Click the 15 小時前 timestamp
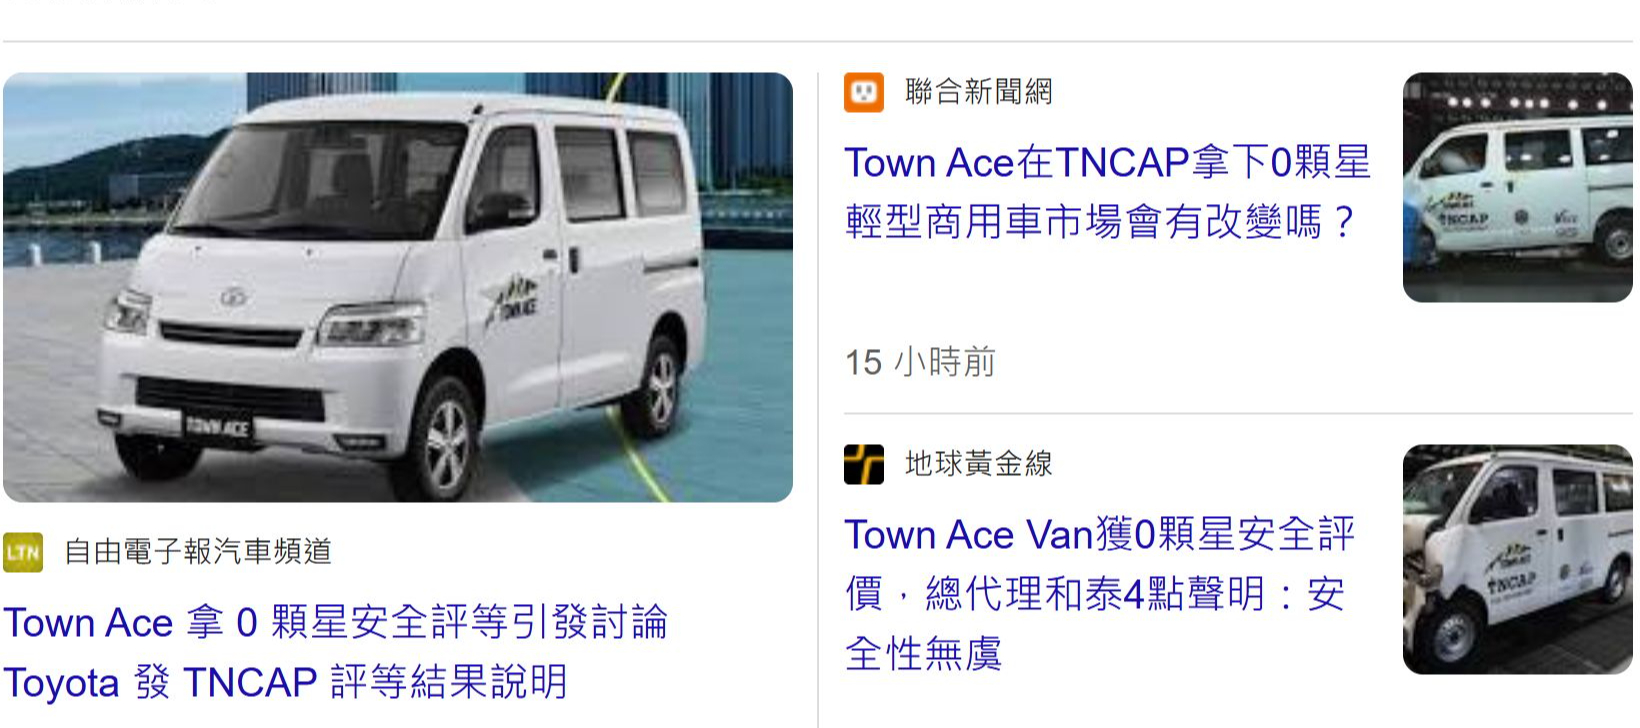The width and height of the screenshot is (1640, 728). 920,362
